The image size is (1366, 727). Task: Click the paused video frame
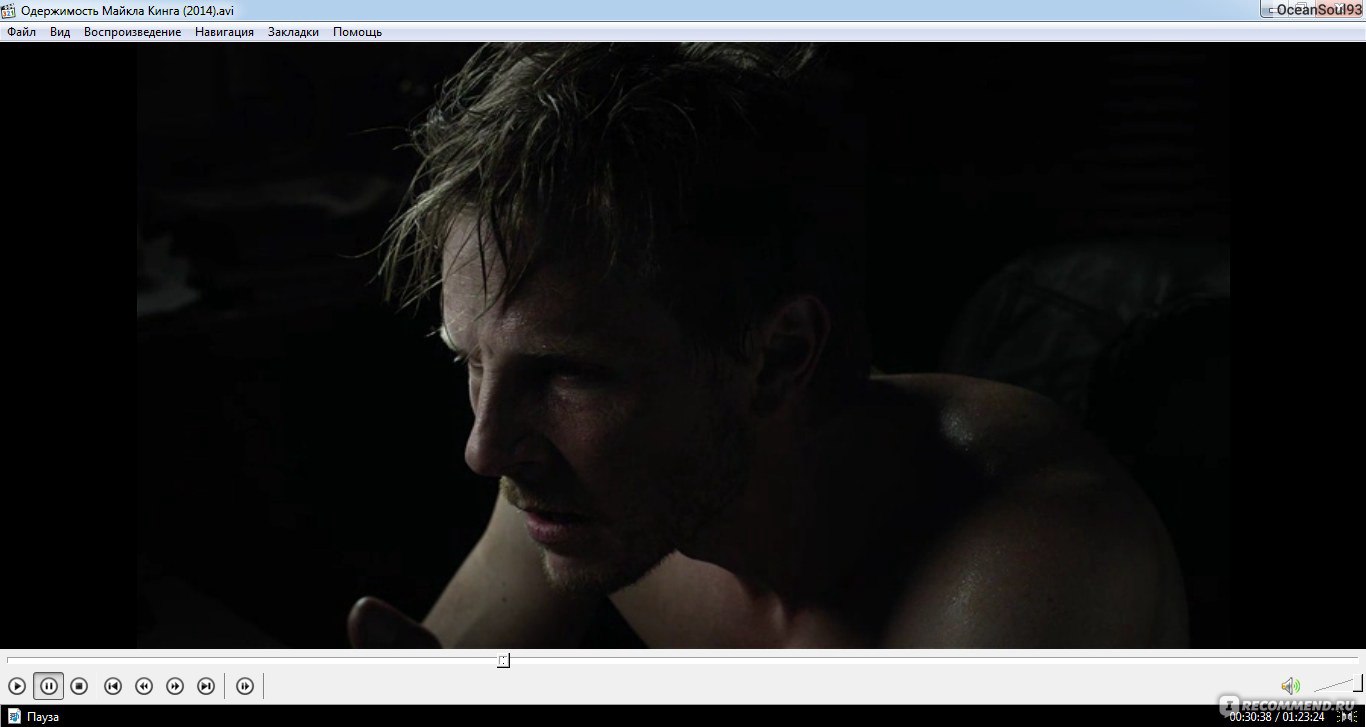coord(683,346)
